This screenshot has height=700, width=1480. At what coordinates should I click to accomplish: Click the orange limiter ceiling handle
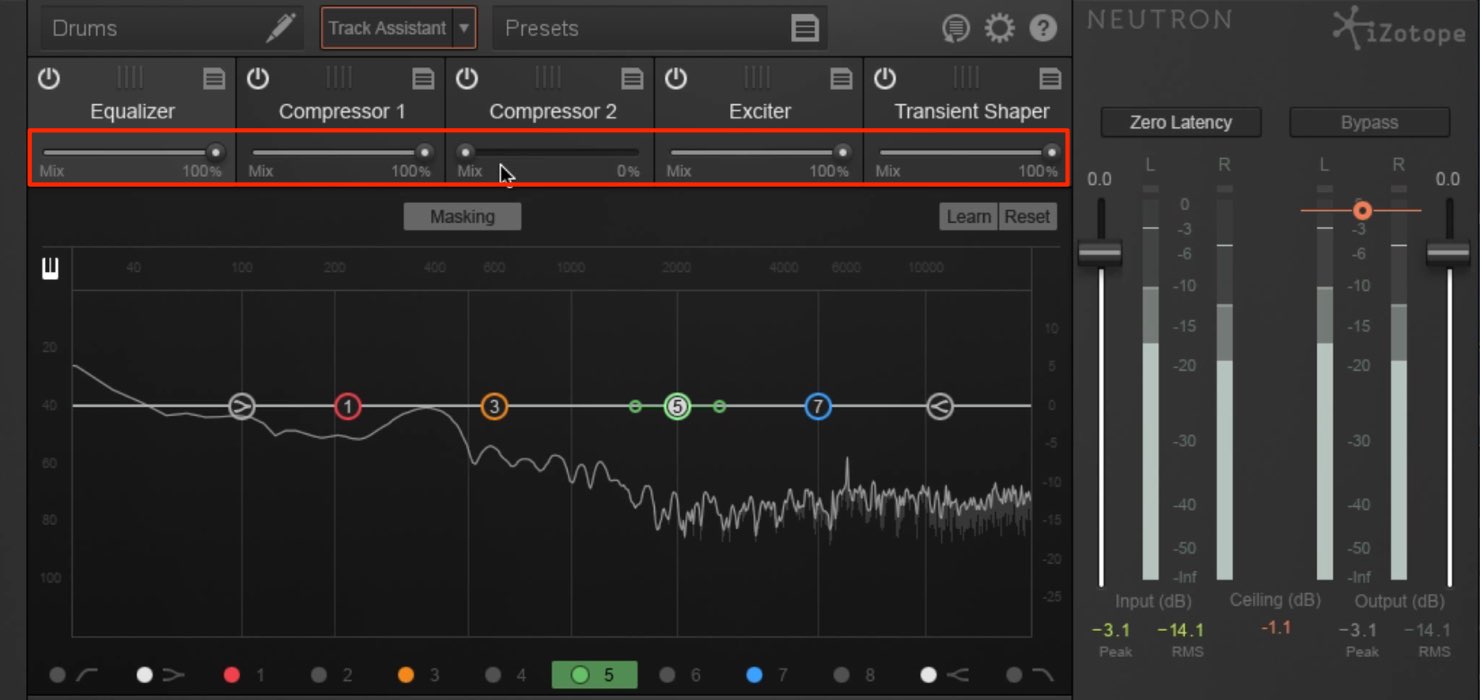pyautogui.click(x=1362, y=211)
